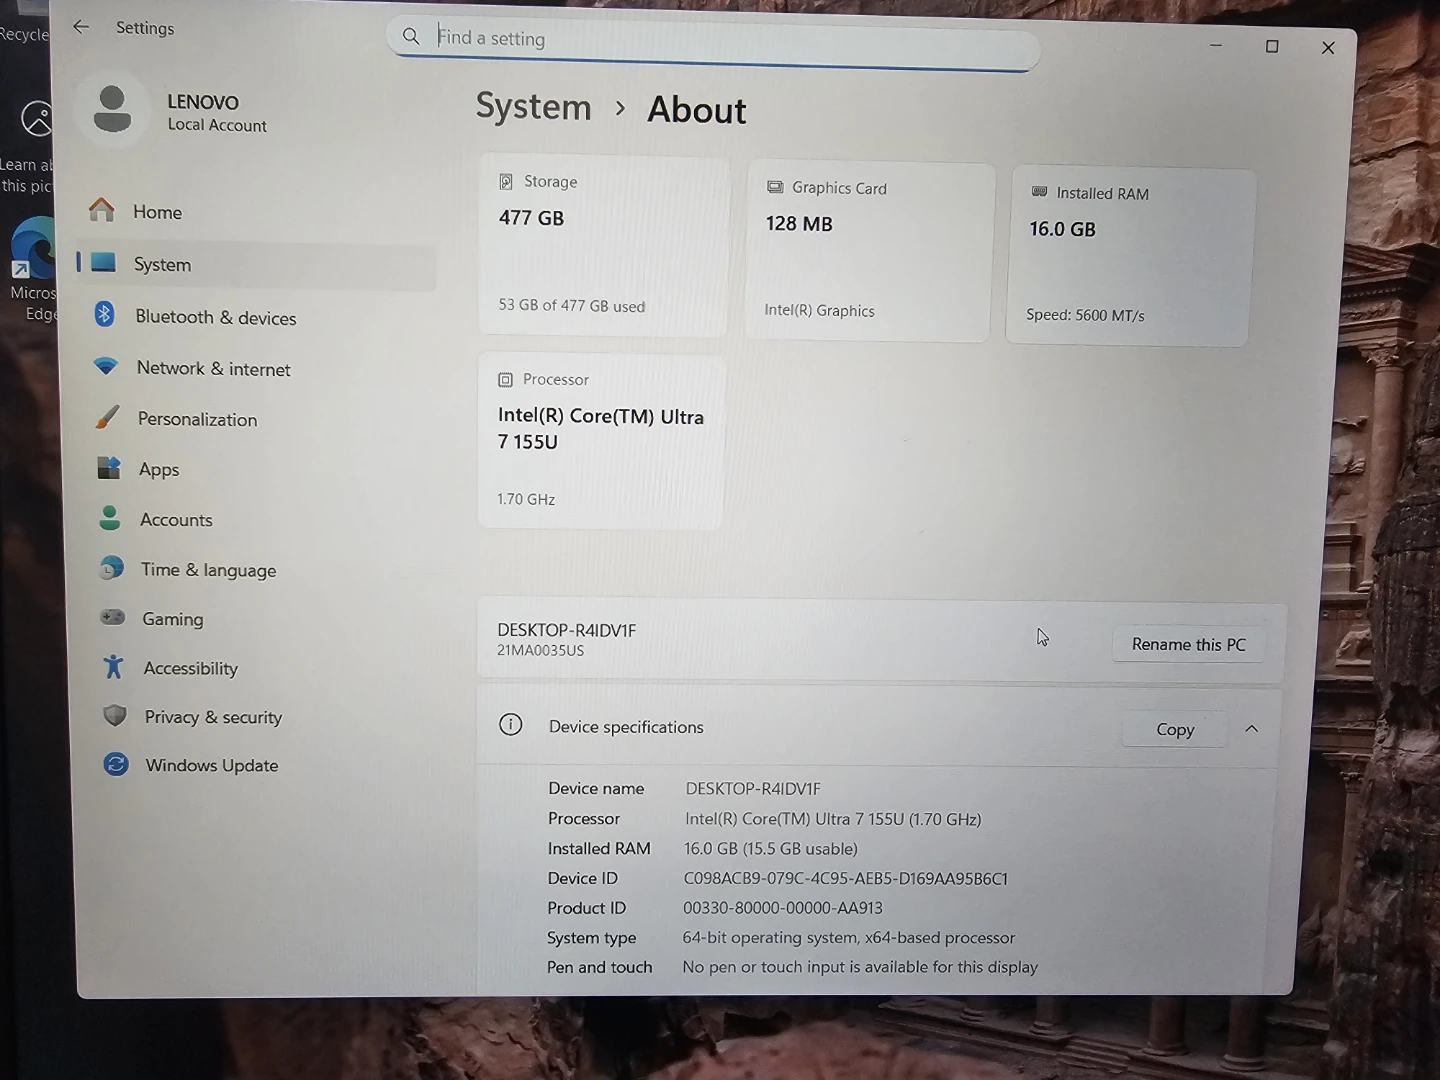Click the Device name value DESKTOP-R4IDV1F

pyautogui.click(x=753, y=788)
